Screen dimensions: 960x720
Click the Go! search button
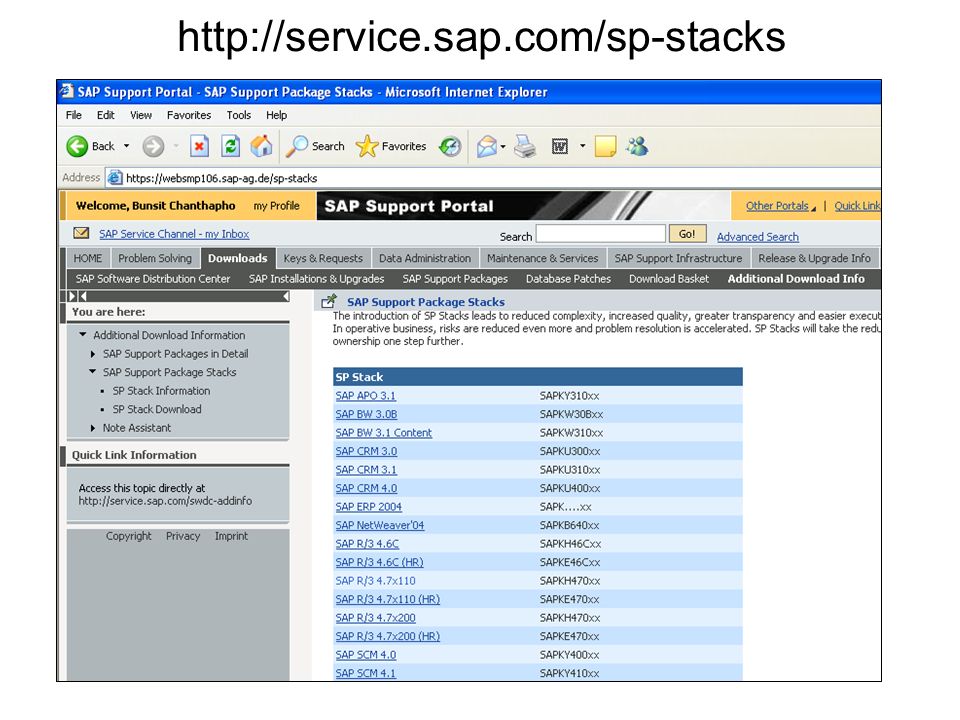tap(687, 234)
